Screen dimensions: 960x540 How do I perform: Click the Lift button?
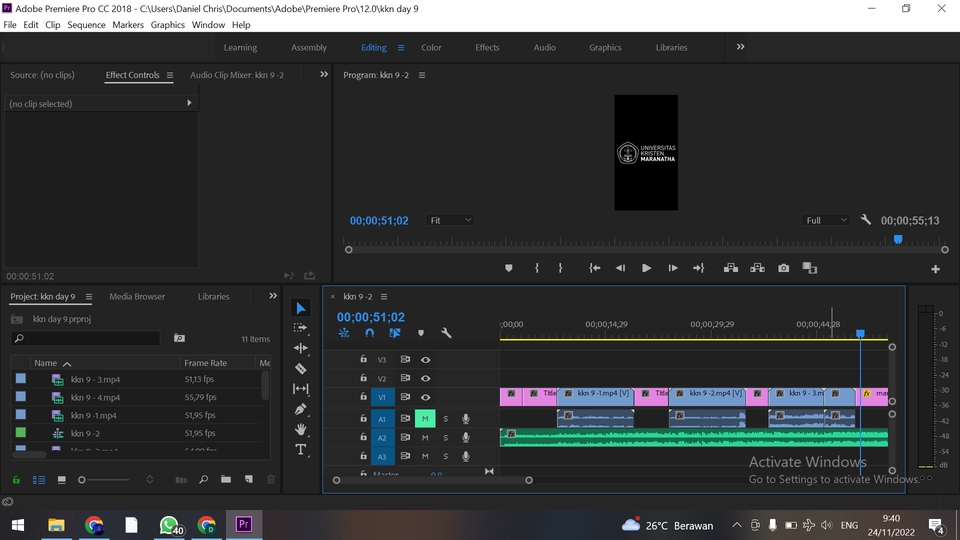pyautogui.click(x=730, y=268)
